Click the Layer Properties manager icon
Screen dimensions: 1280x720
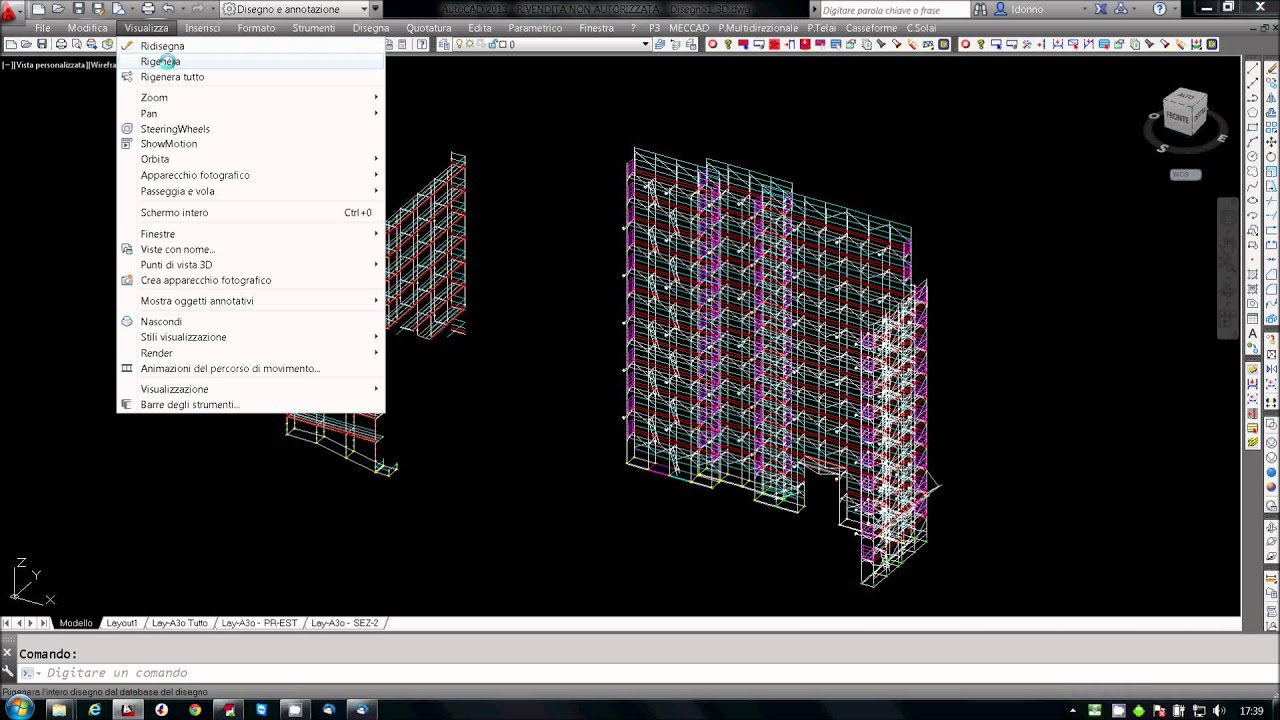click(444, 44)
